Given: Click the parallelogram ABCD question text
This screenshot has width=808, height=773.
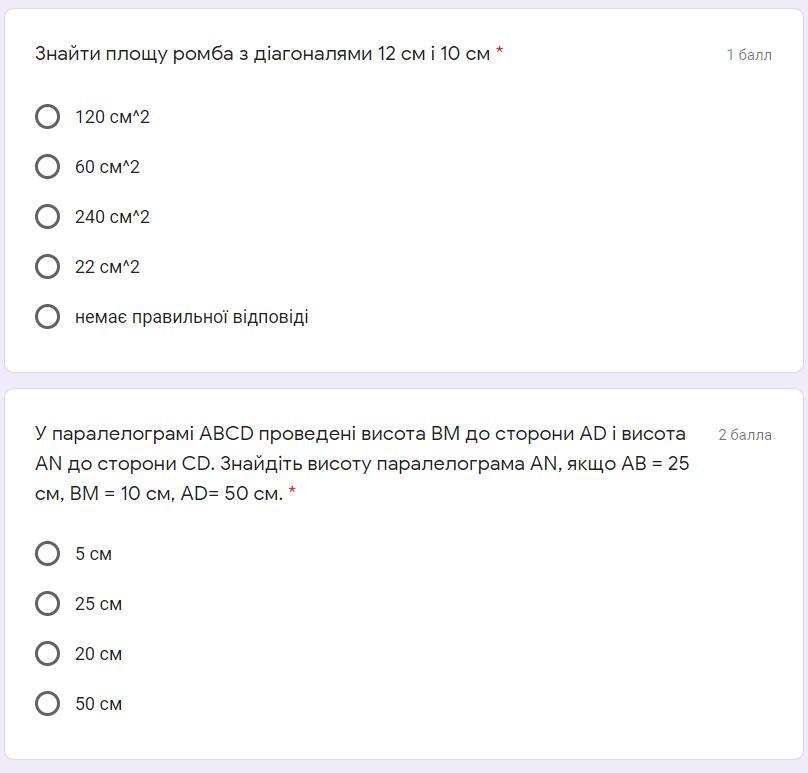Looking at the screenshot, I should pyautogui.click(x=361, y=463).
